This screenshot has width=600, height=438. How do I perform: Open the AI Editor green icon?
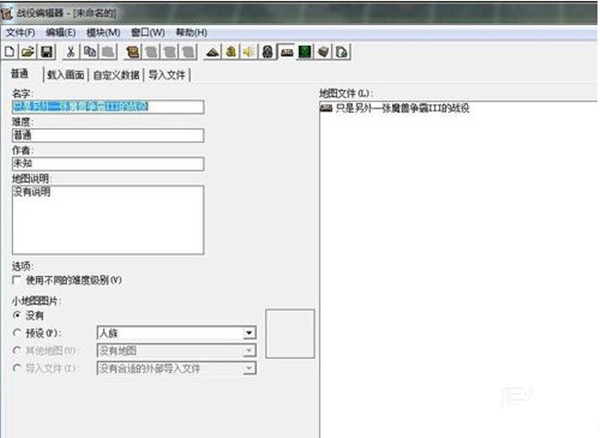[x=305, y=52]
